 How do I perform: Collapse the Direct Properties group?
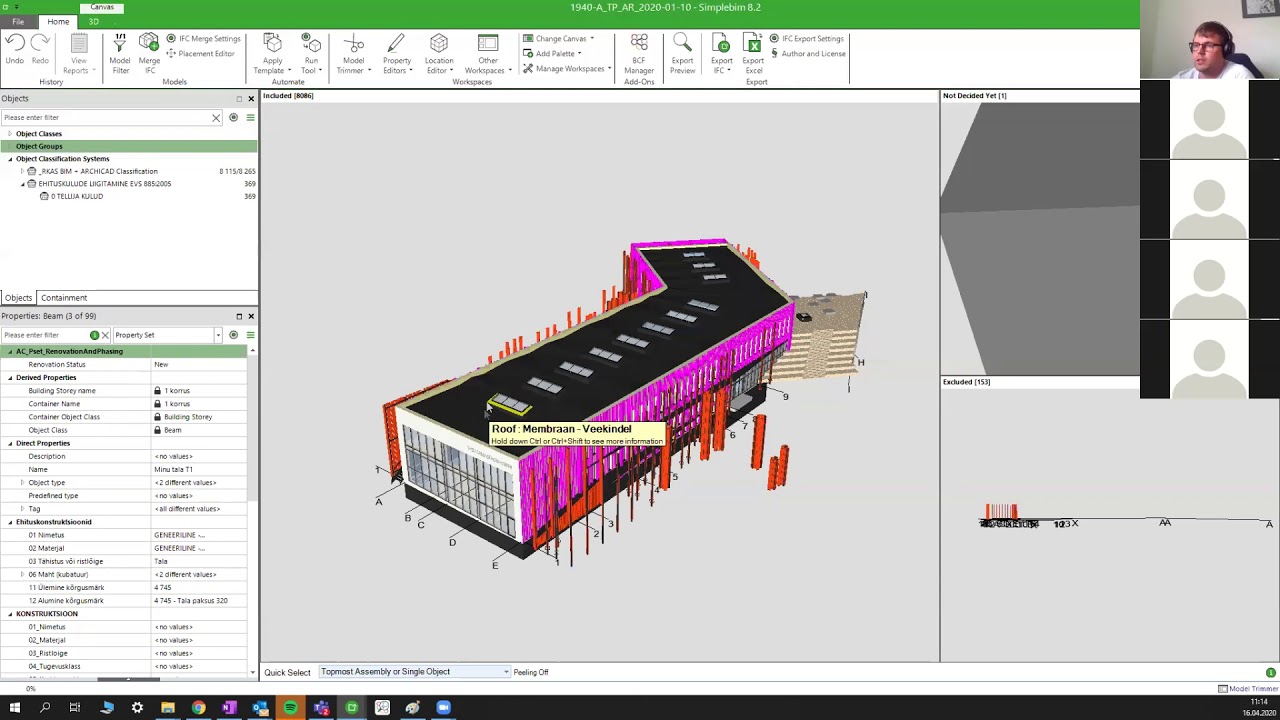[10, 443]
